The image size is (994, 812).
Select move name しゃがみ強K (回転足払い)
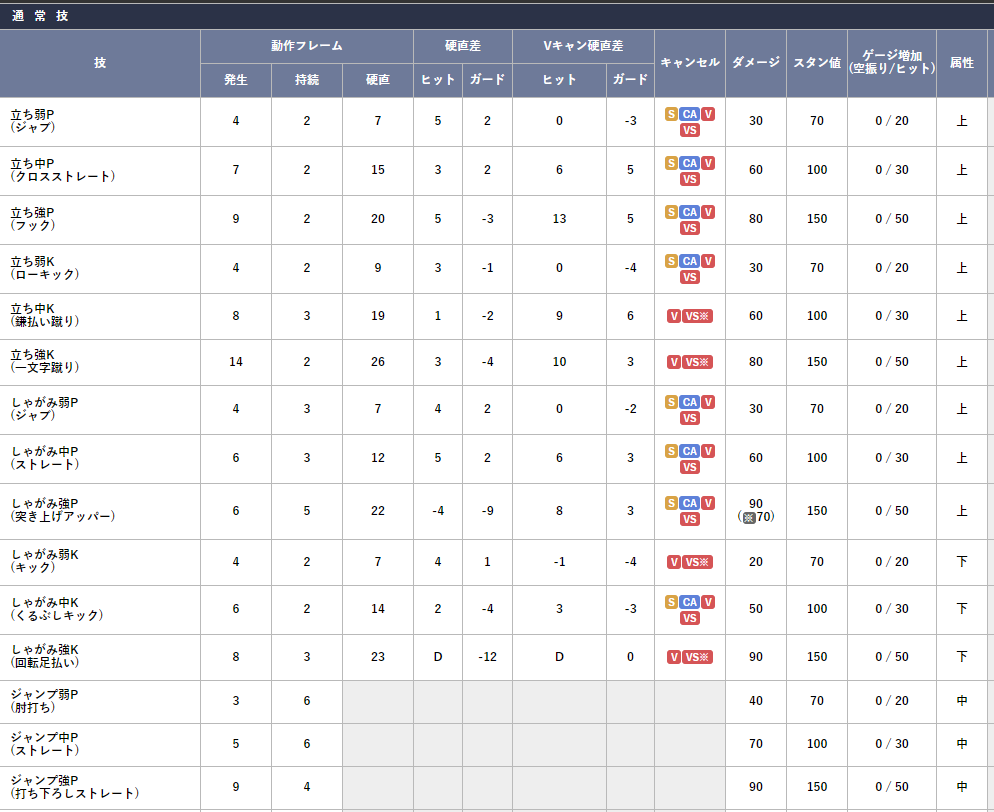click(x=45, y=656)
